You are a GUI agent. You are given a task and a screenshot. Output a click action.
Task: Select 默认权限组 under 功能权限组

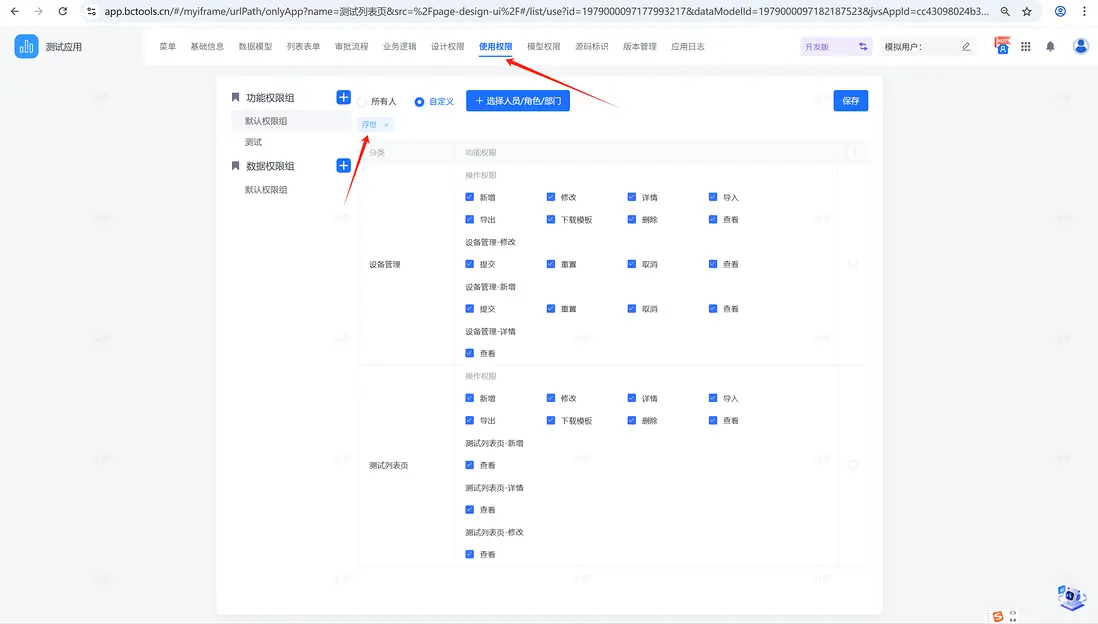(291, 121)
